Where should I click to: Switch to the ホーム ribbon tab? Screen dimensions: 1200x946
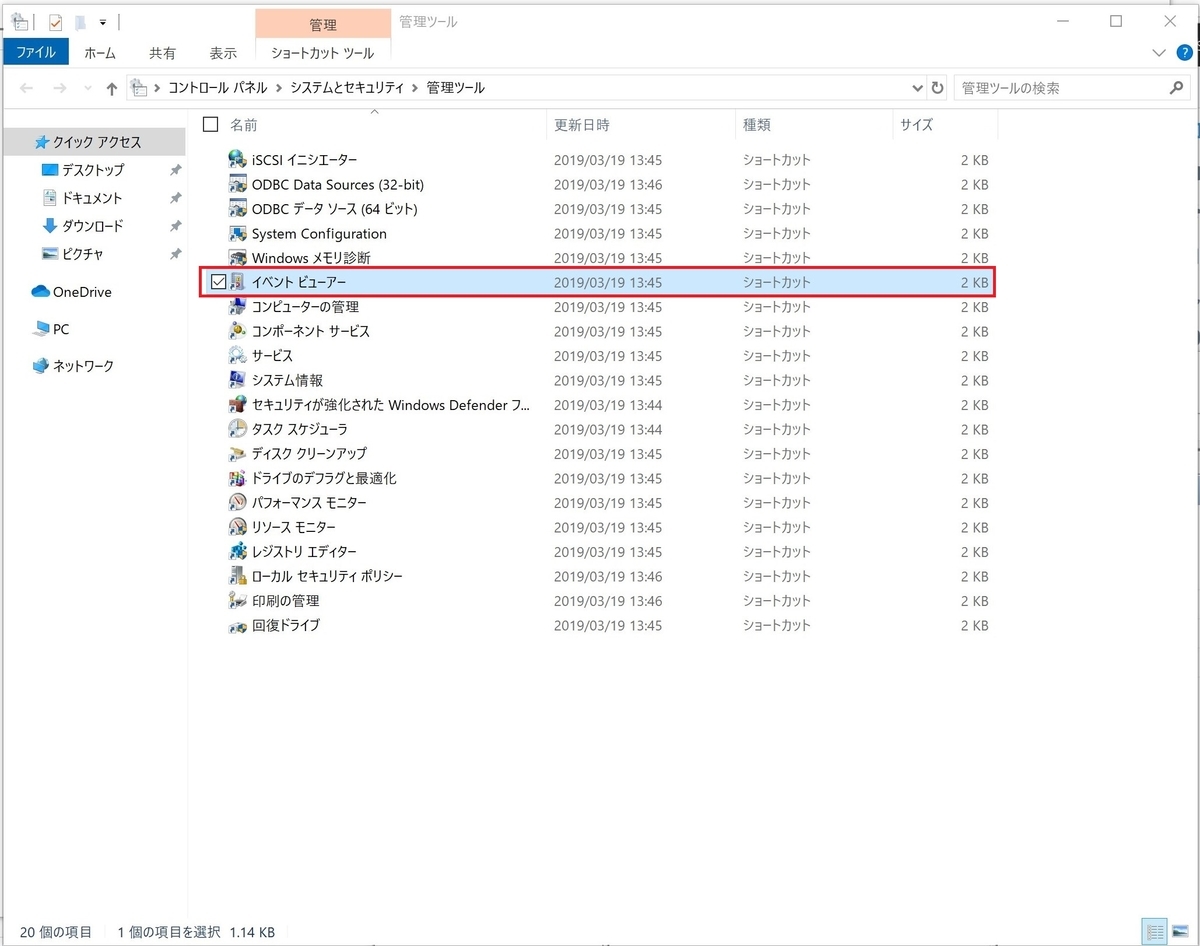click(100, 53)
